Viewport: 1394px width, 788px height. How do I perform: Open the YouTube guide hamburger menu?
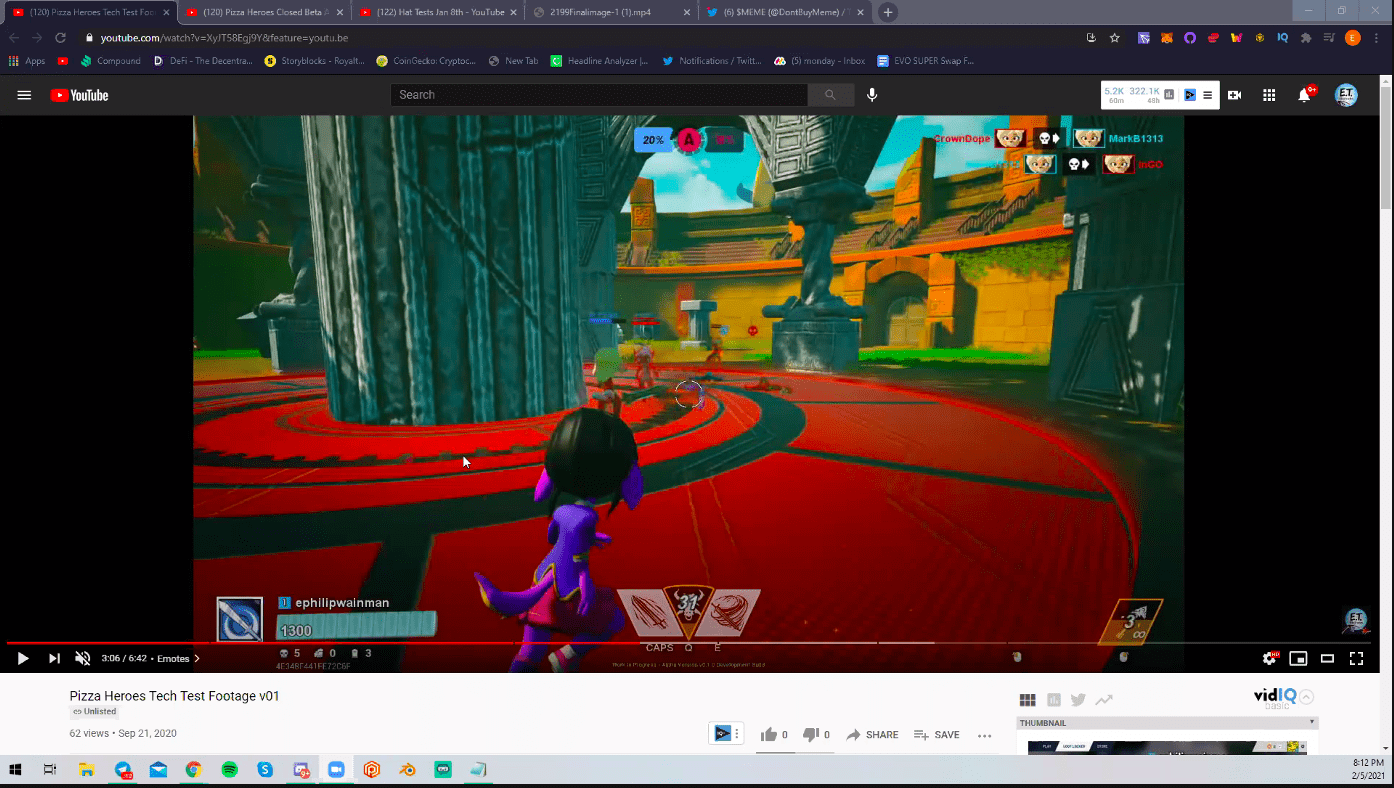click(x=24, y=95)
